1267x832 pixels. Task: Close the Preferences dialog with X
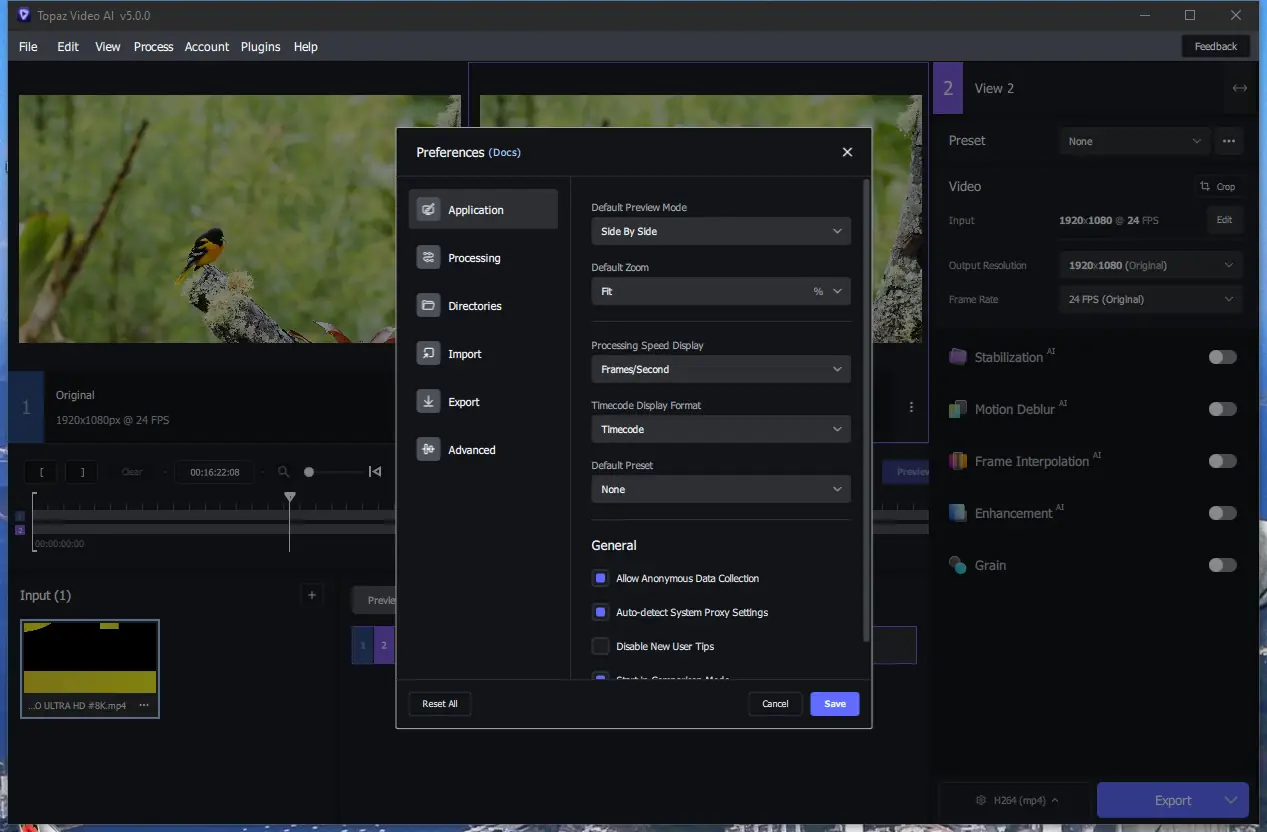coord(847,152)
